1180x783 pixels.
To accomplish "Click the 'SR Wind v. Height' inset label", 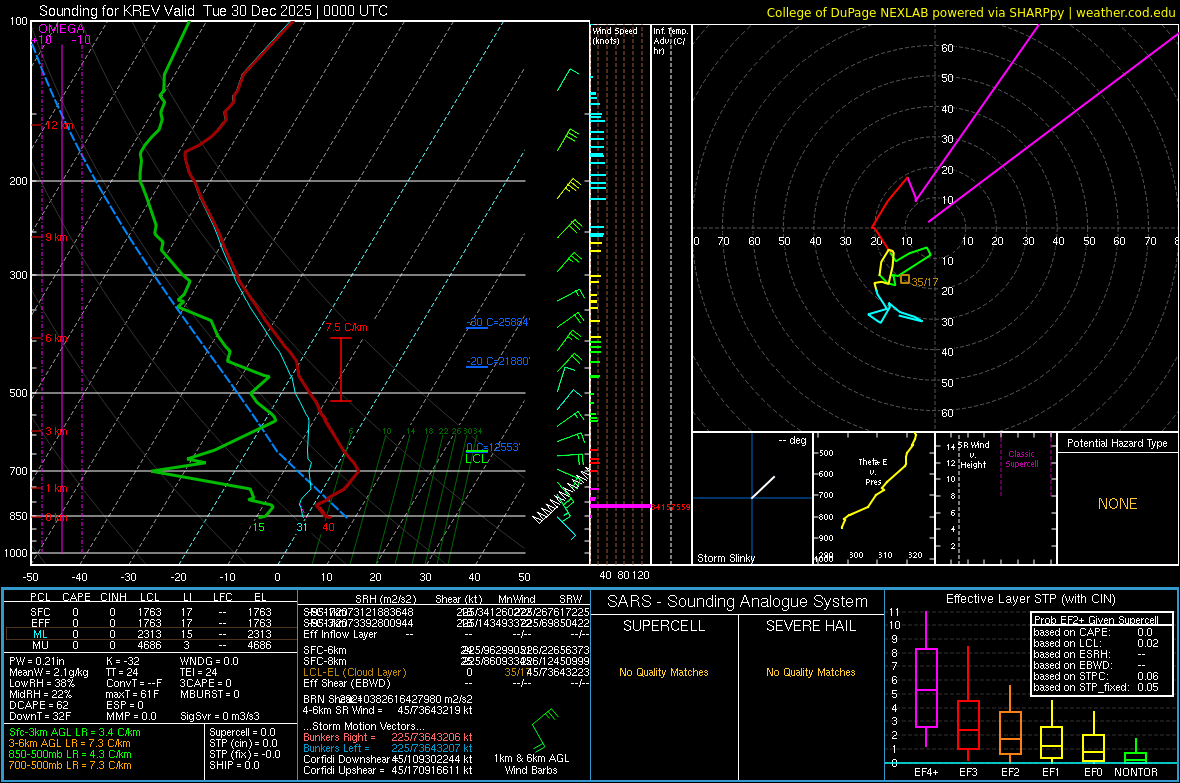I will pyautogui.click(x=973, y=455).
